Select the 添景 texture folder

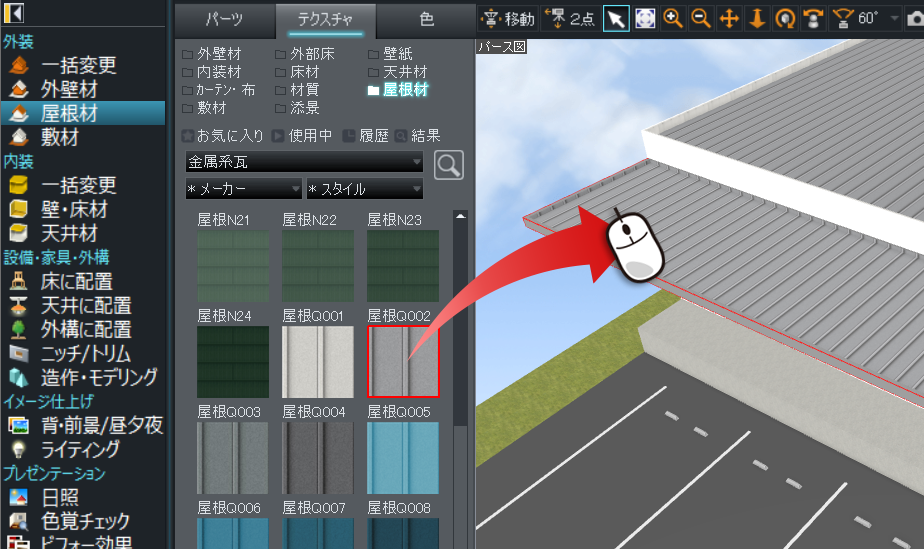point(298,108)
